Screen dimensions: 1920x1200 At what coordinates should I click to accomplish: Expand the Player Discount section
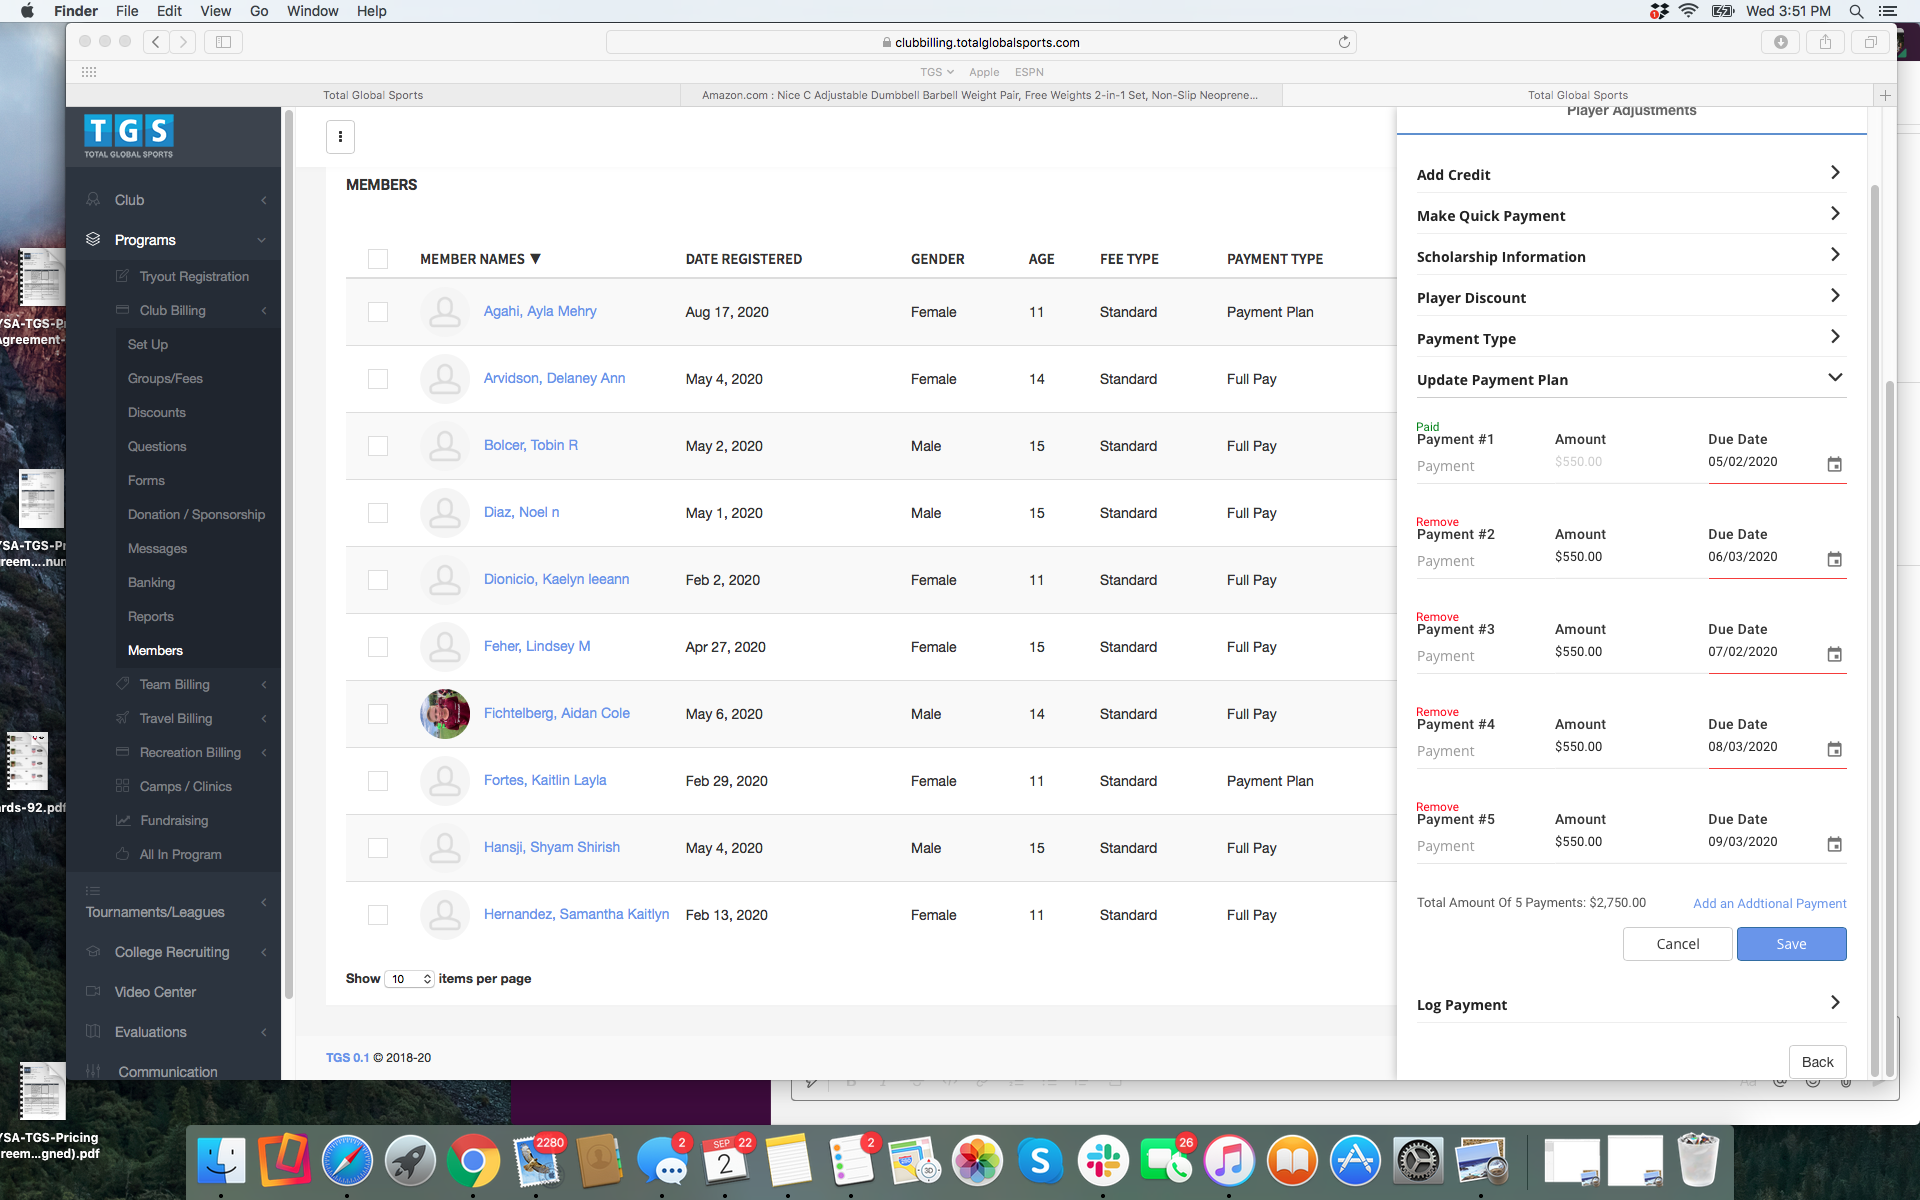(x=1631, y=297)
